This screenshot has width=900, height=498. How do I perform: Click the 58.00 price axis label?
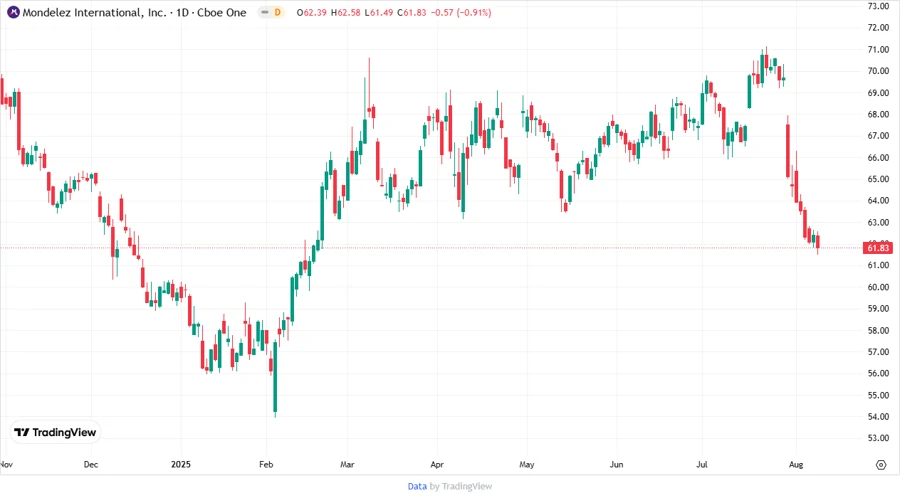tap(878, 330)
